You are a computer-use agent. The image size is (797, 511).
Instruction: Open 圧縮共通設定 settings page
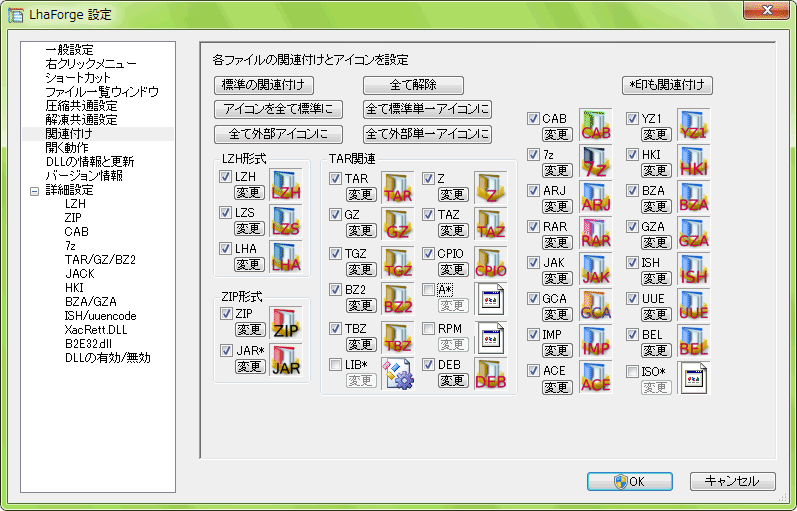[81, 106]
